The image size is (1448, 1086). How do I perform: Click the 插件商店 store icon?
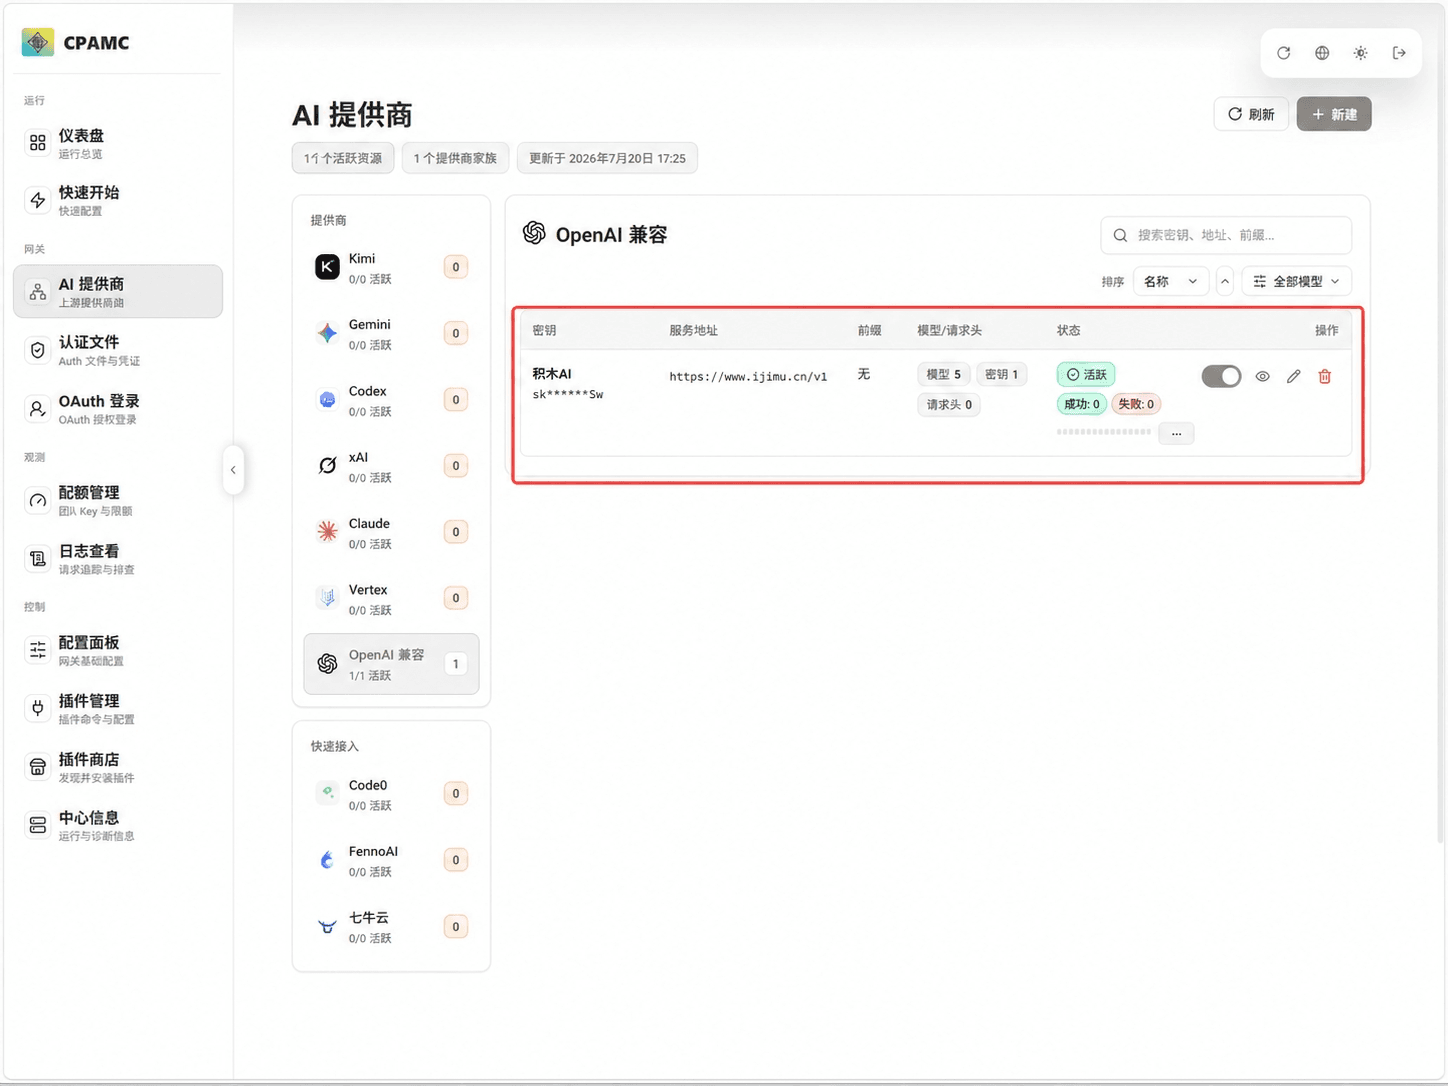pyautogui.click(x=38, y=767)
